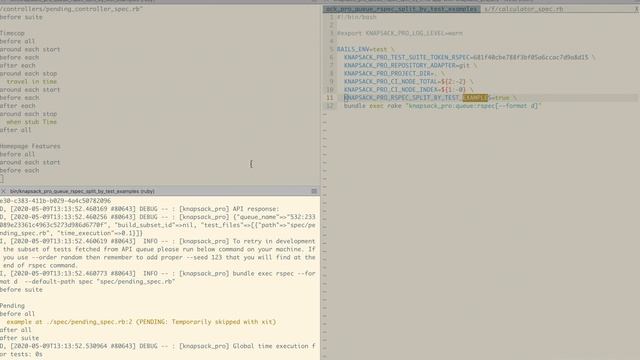640x360 pixels.
Task: Click 'before suite' in the top-left pane
Action: tap(21, 17)
